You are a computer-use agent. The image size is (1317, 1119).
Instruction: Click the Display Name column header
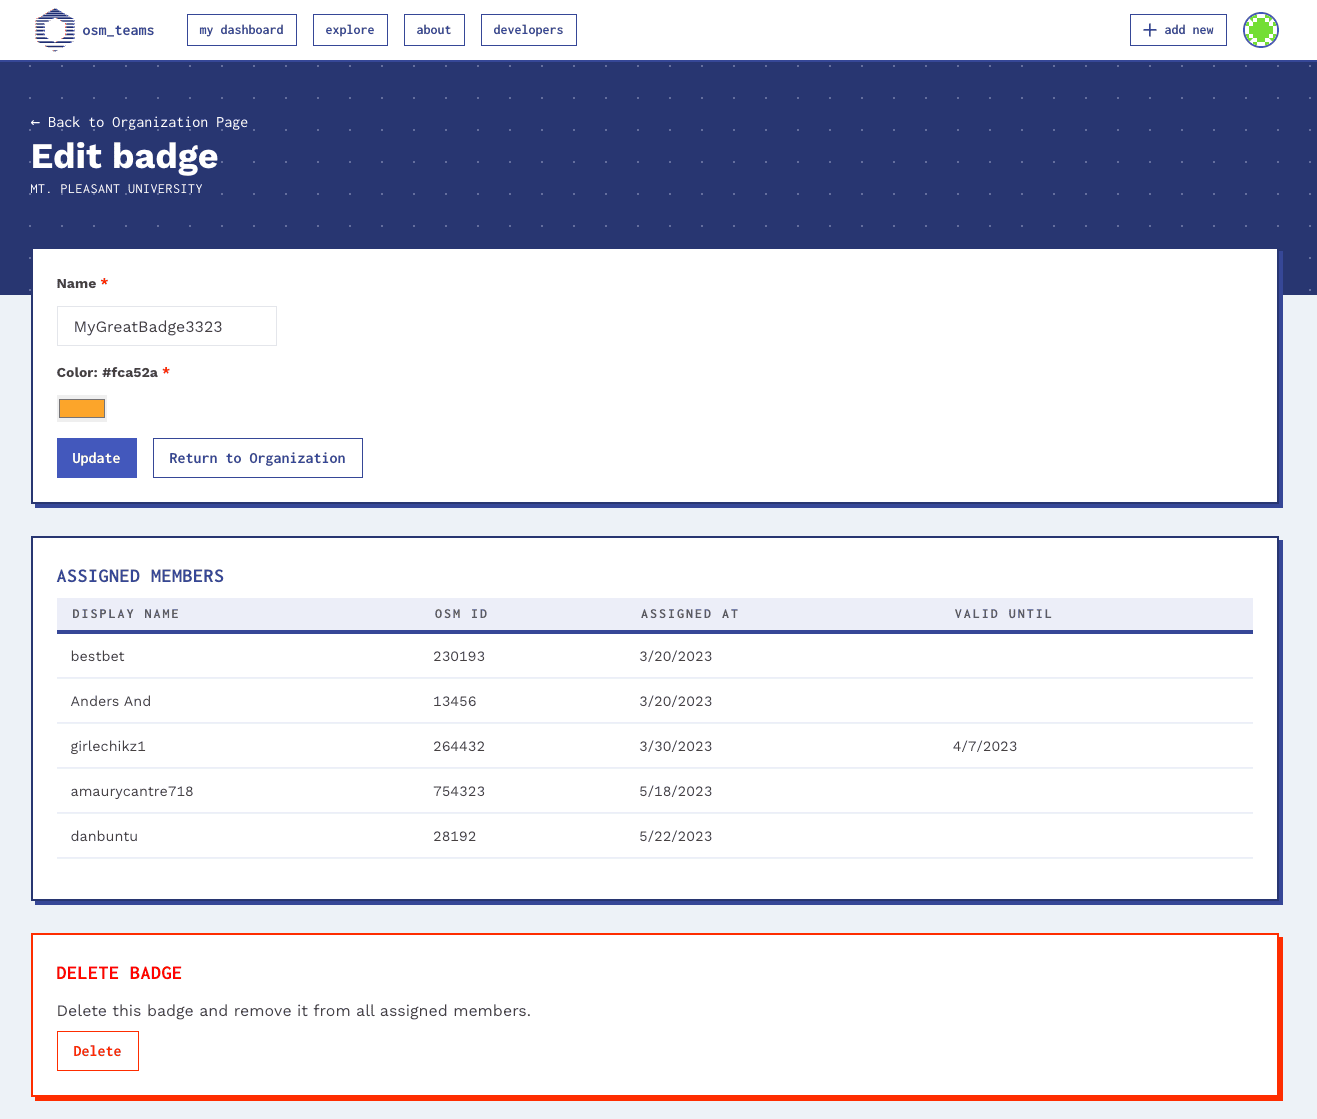(x=125, y=614)
